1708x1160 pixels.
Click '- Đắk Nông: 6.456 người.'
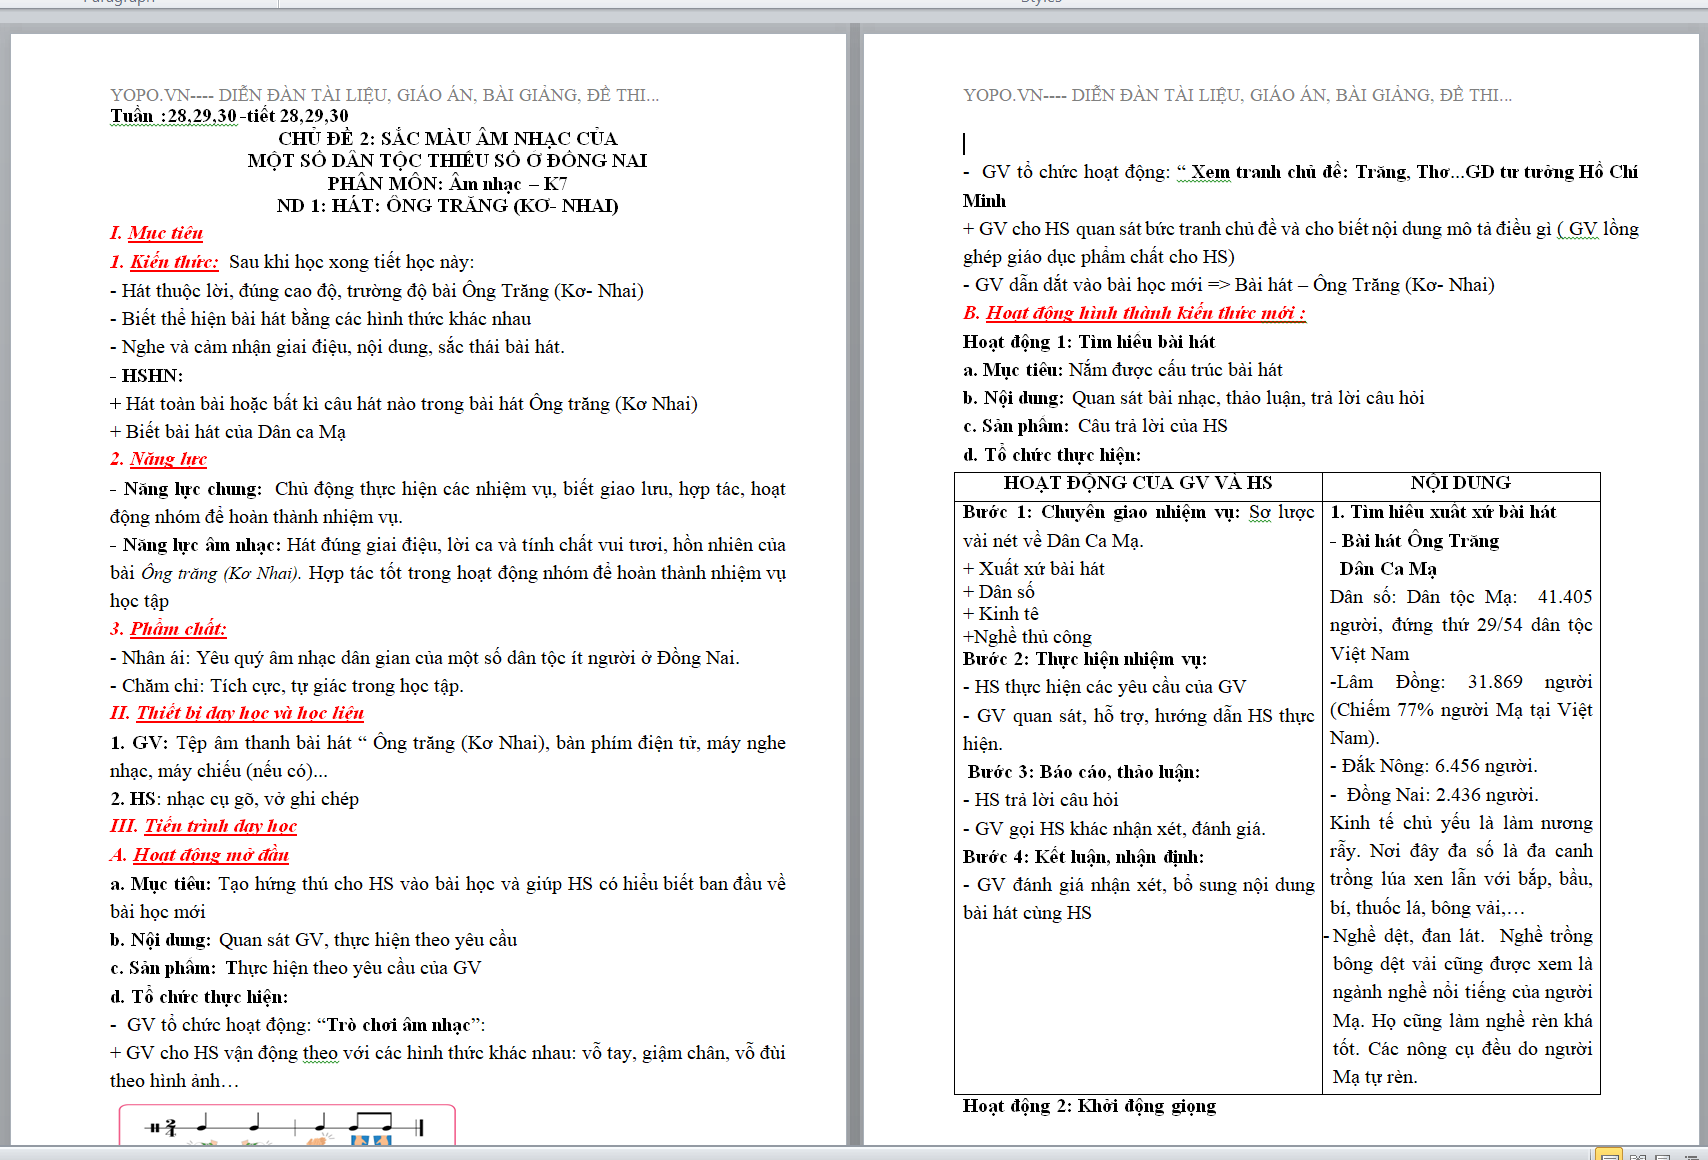tap(1434, 766)
